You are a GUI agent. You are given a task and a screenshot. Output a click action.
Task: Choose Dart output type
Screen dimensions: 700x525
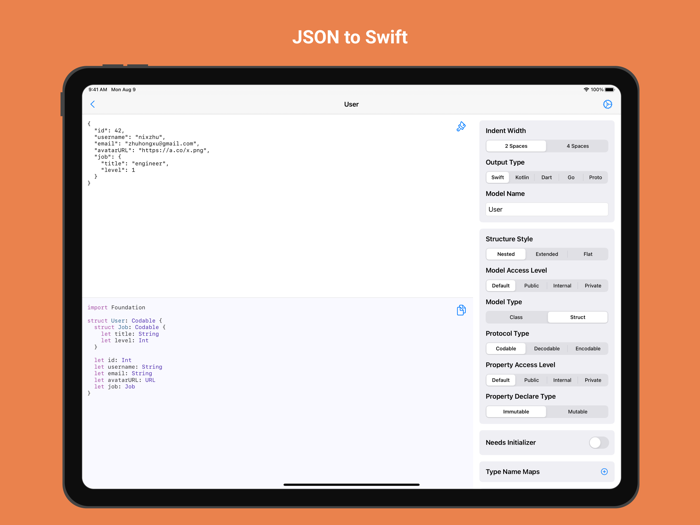tap(546, 177)
